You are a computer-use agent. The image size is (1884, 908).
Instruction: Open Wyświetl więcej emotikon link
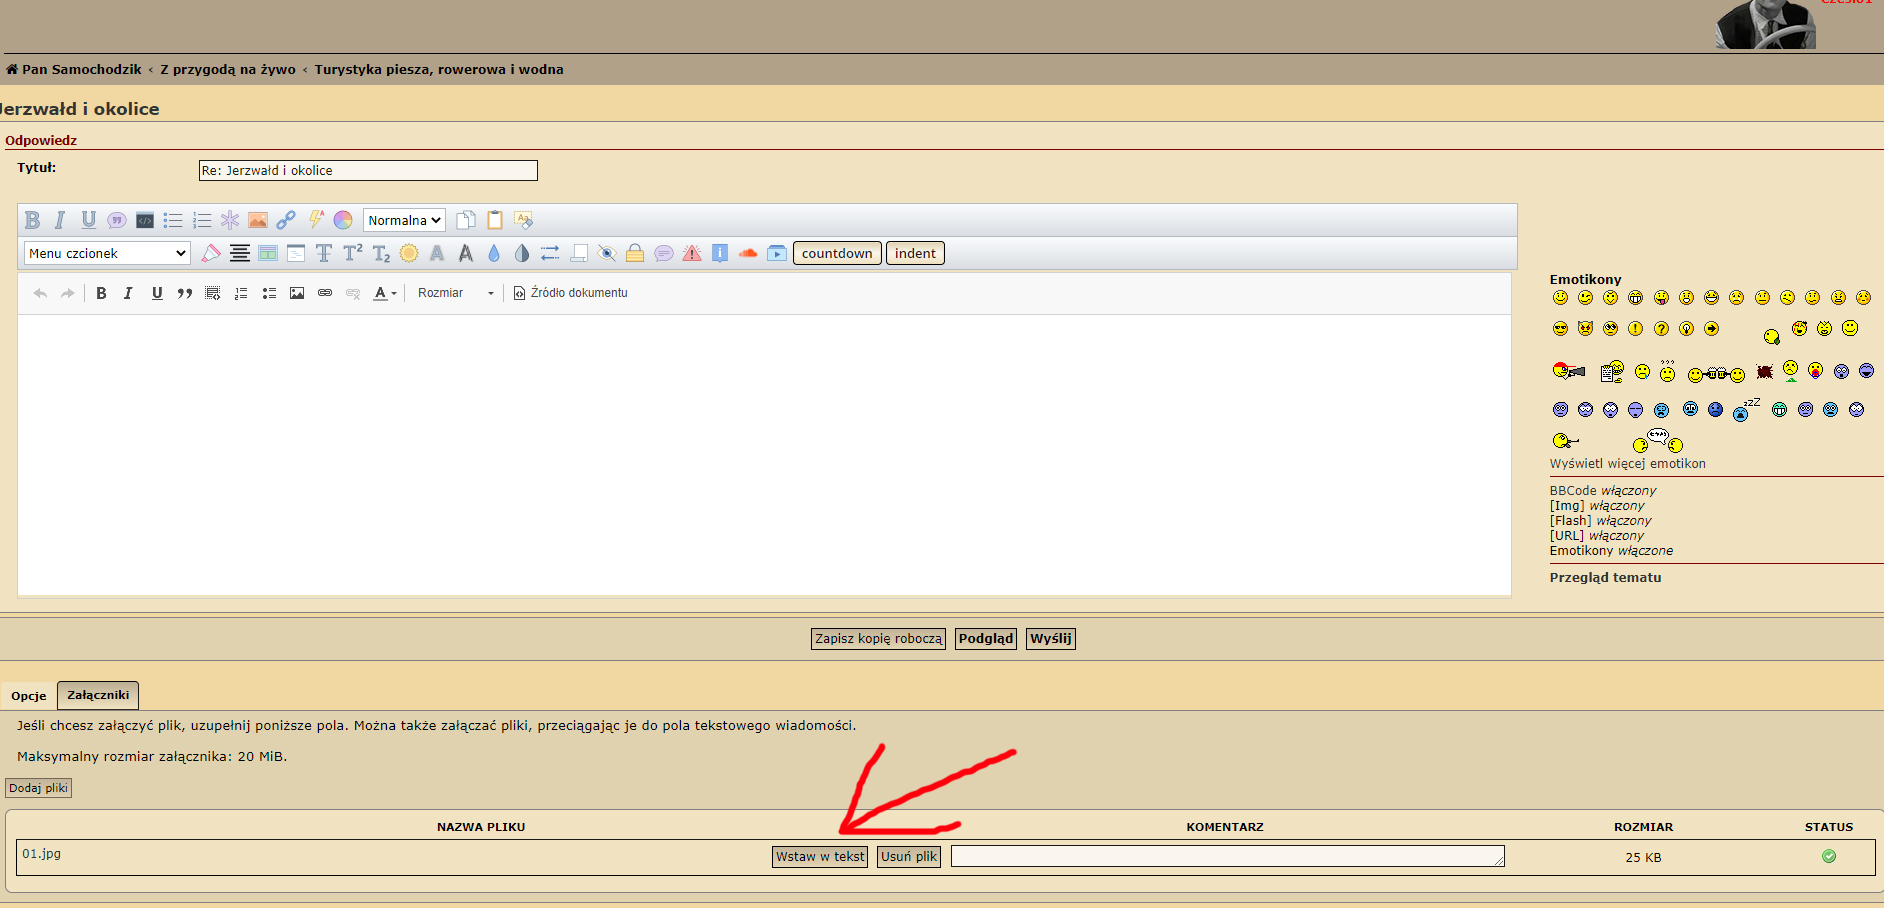point(1627,464)
